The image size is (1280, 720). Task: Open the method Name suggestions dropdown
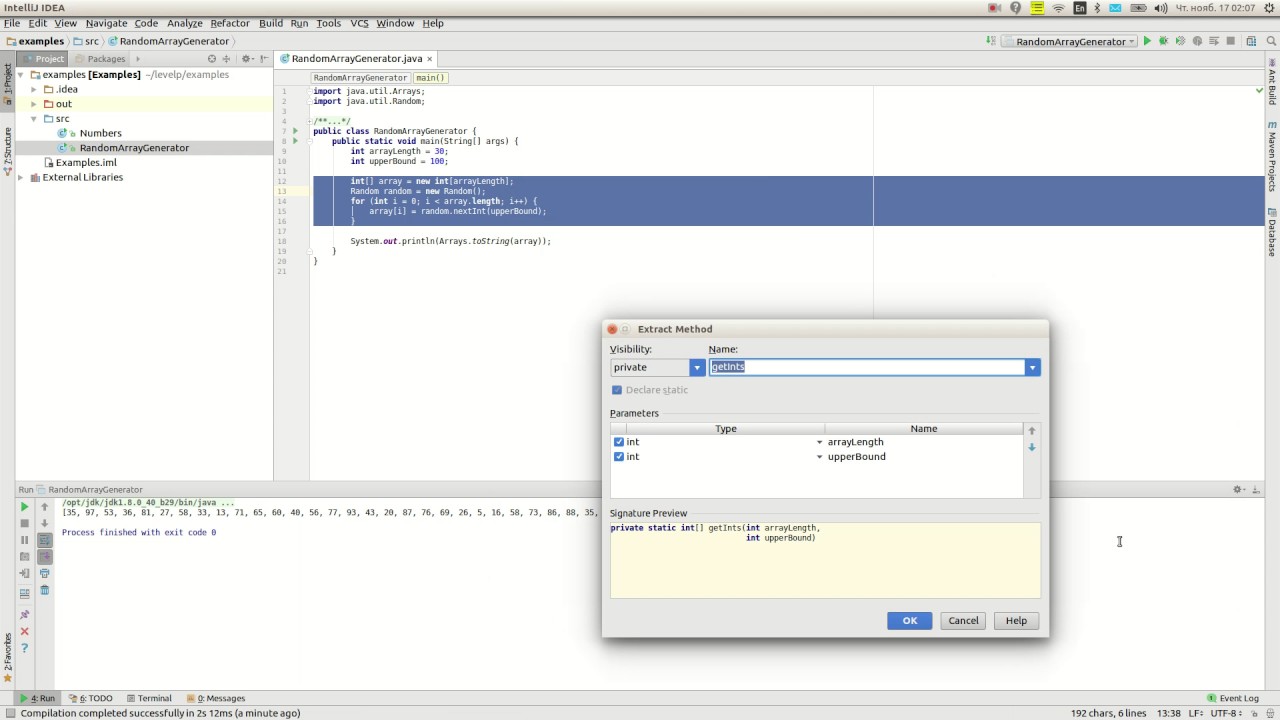[1032, 368]
